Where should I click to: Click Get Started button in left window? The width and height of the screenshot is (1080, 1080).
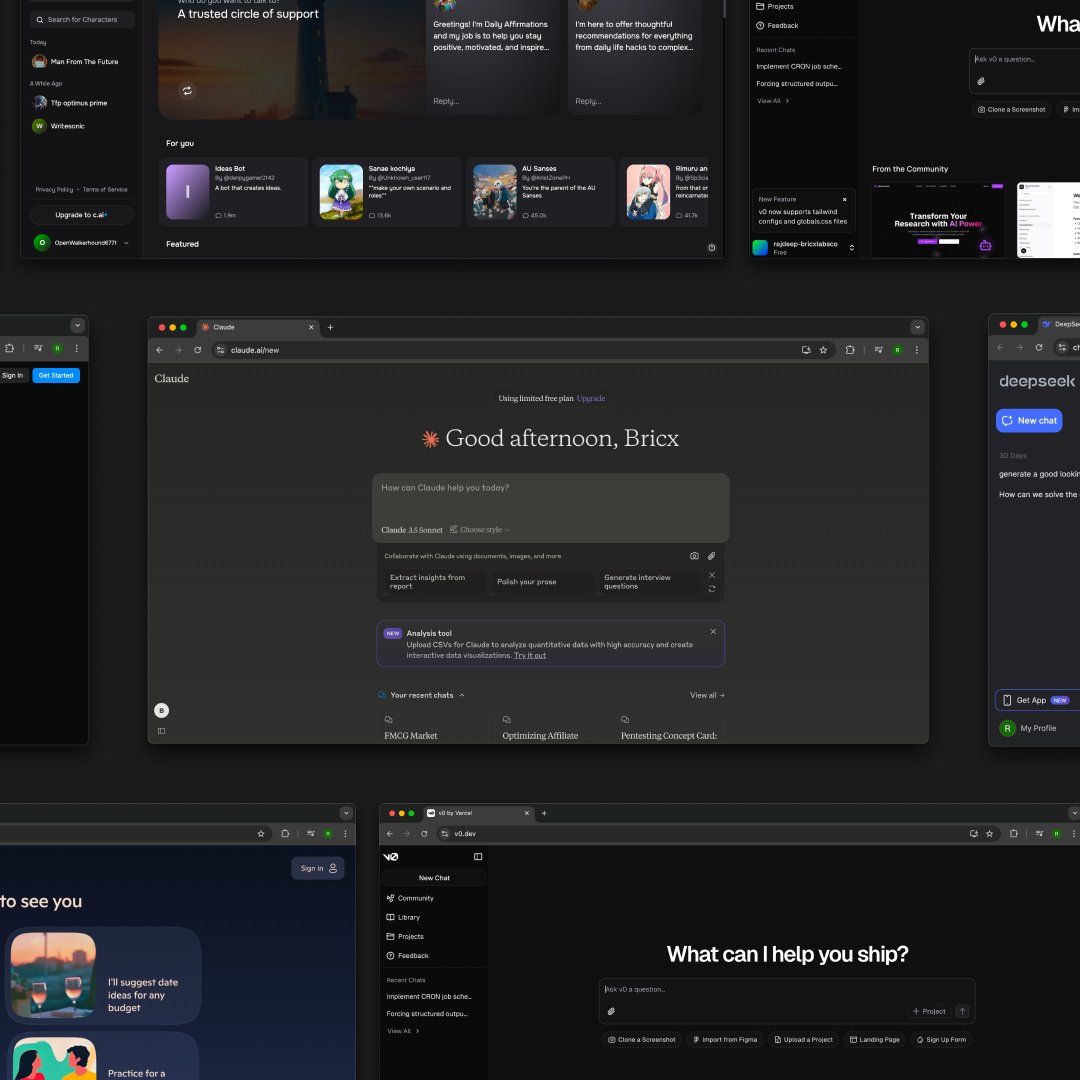(x=56, y=375)
